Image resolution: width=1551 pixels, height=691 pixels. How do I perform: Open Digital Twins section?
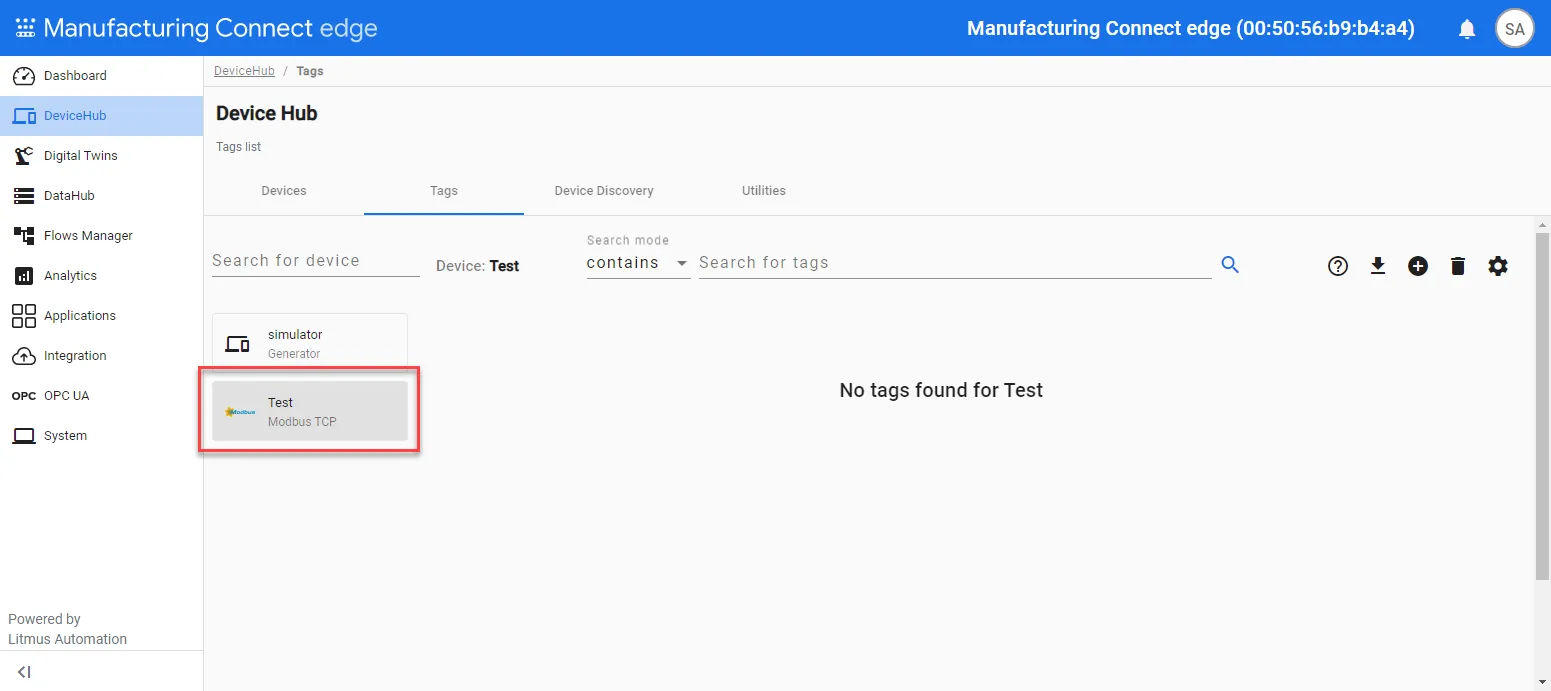[x=101, y=156]
